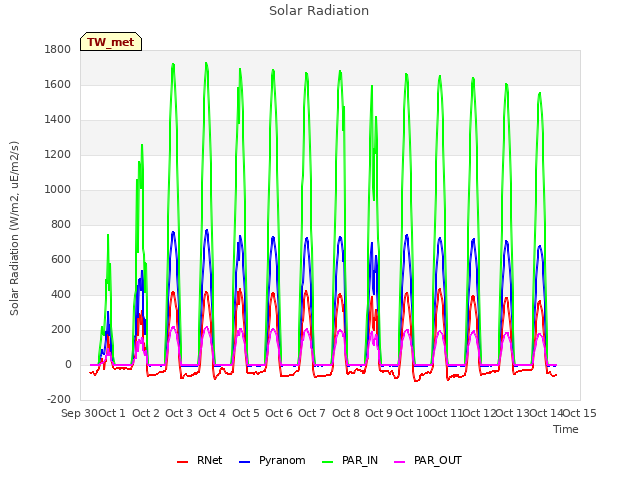
Task: Click the Oct 7 x-axis tick label
Action: click(312, 413)
